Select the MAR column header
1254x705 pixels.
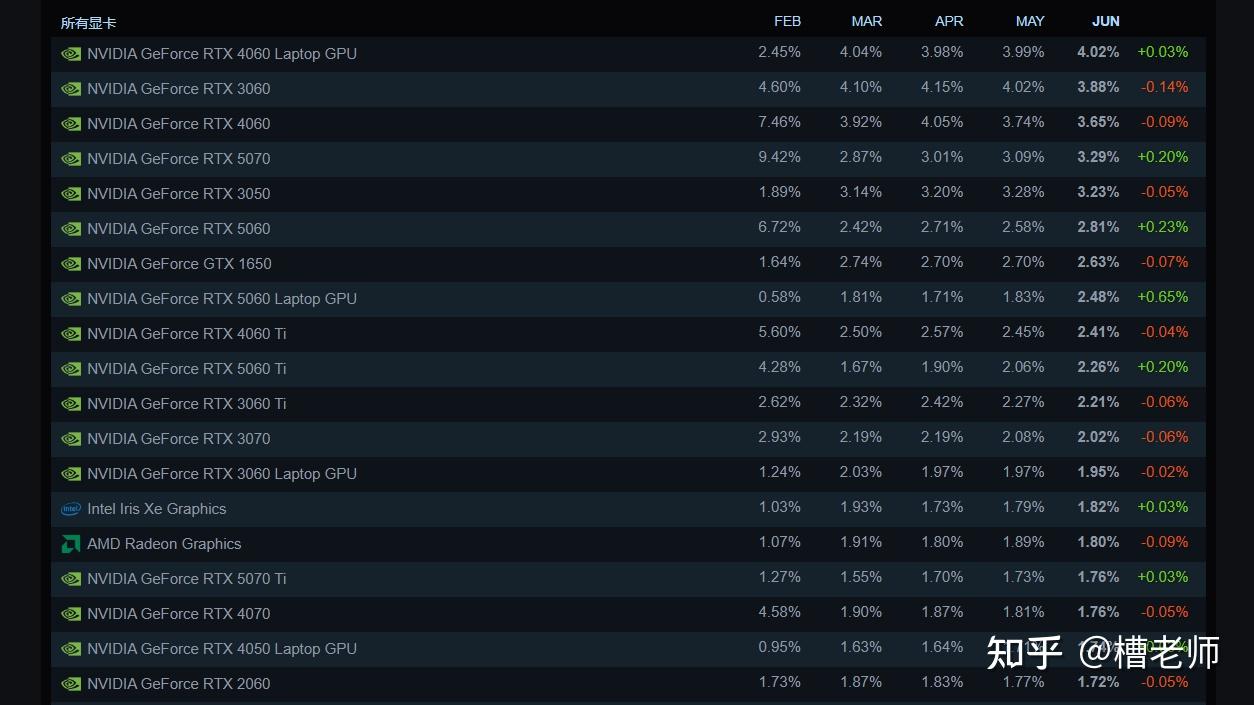tap(867, 21)
